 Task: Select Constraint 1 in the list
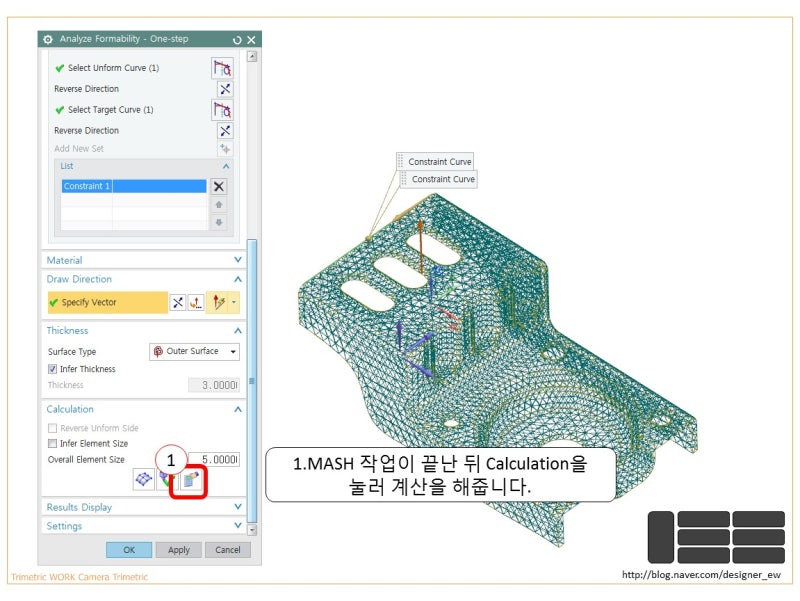tap(134, 186)
